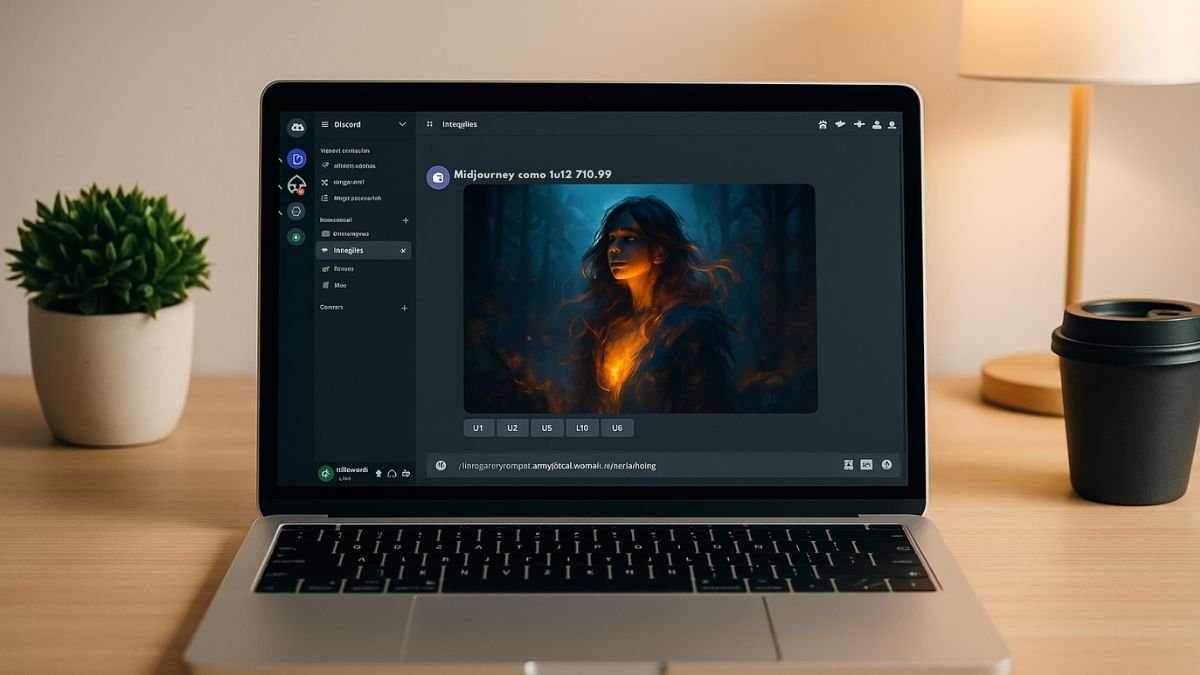
Task: Click the image/GIF icon in message bar
Action: pyautogui.click(x=866, y=465)
